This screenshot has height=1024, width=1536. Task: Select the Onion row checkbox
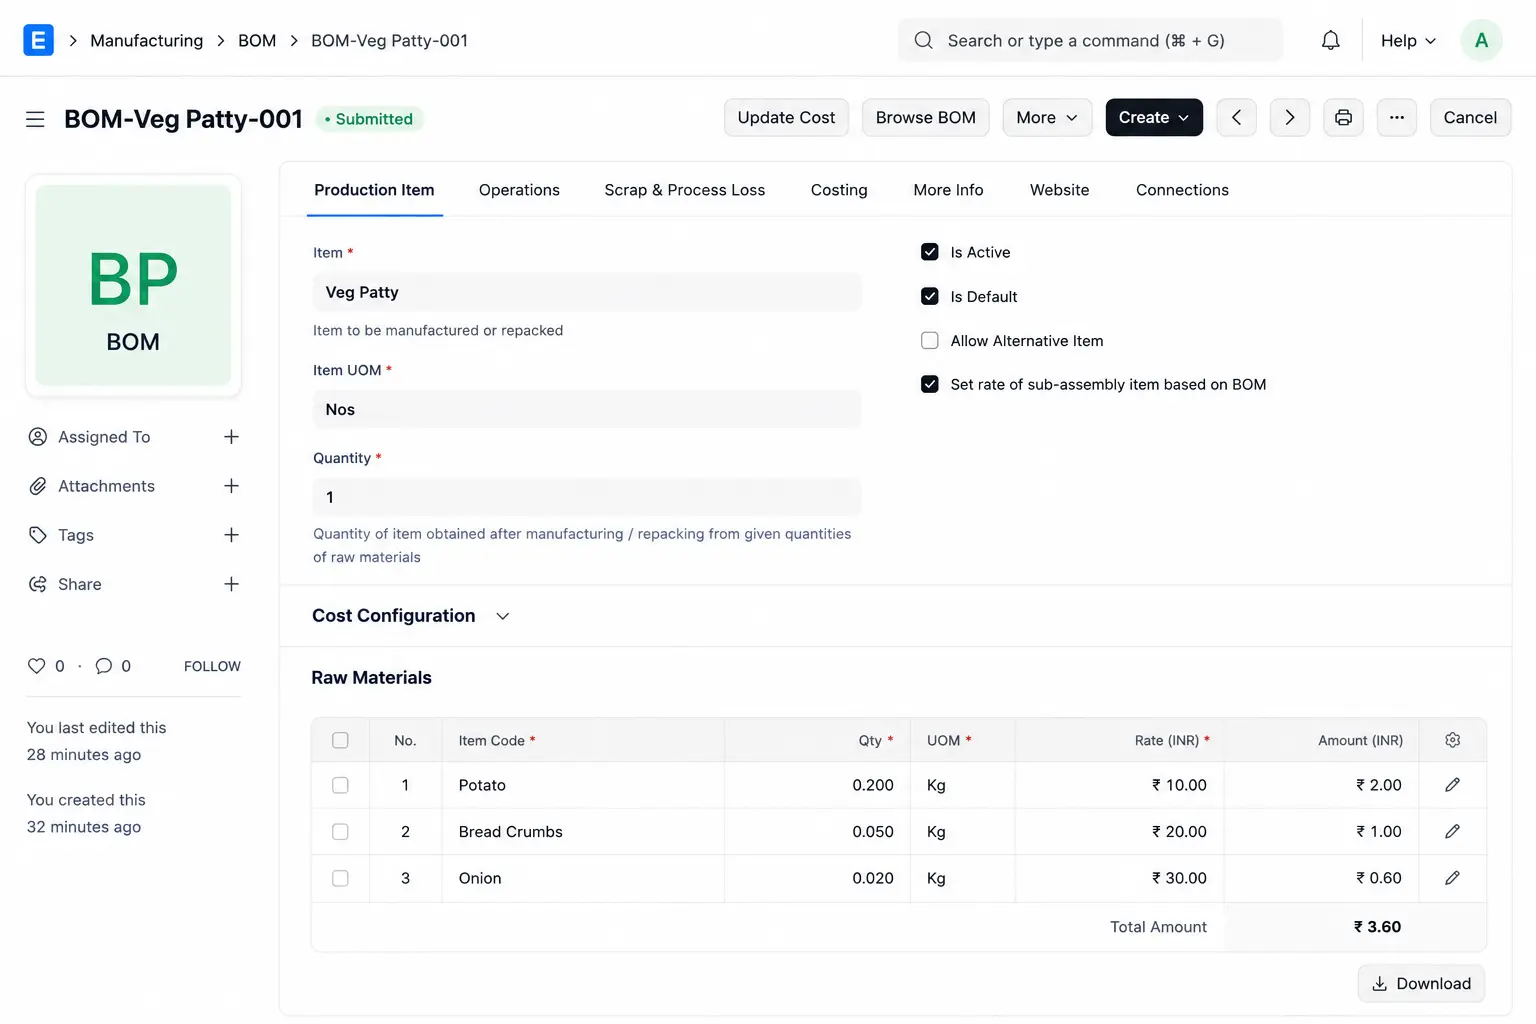(340, 878)
